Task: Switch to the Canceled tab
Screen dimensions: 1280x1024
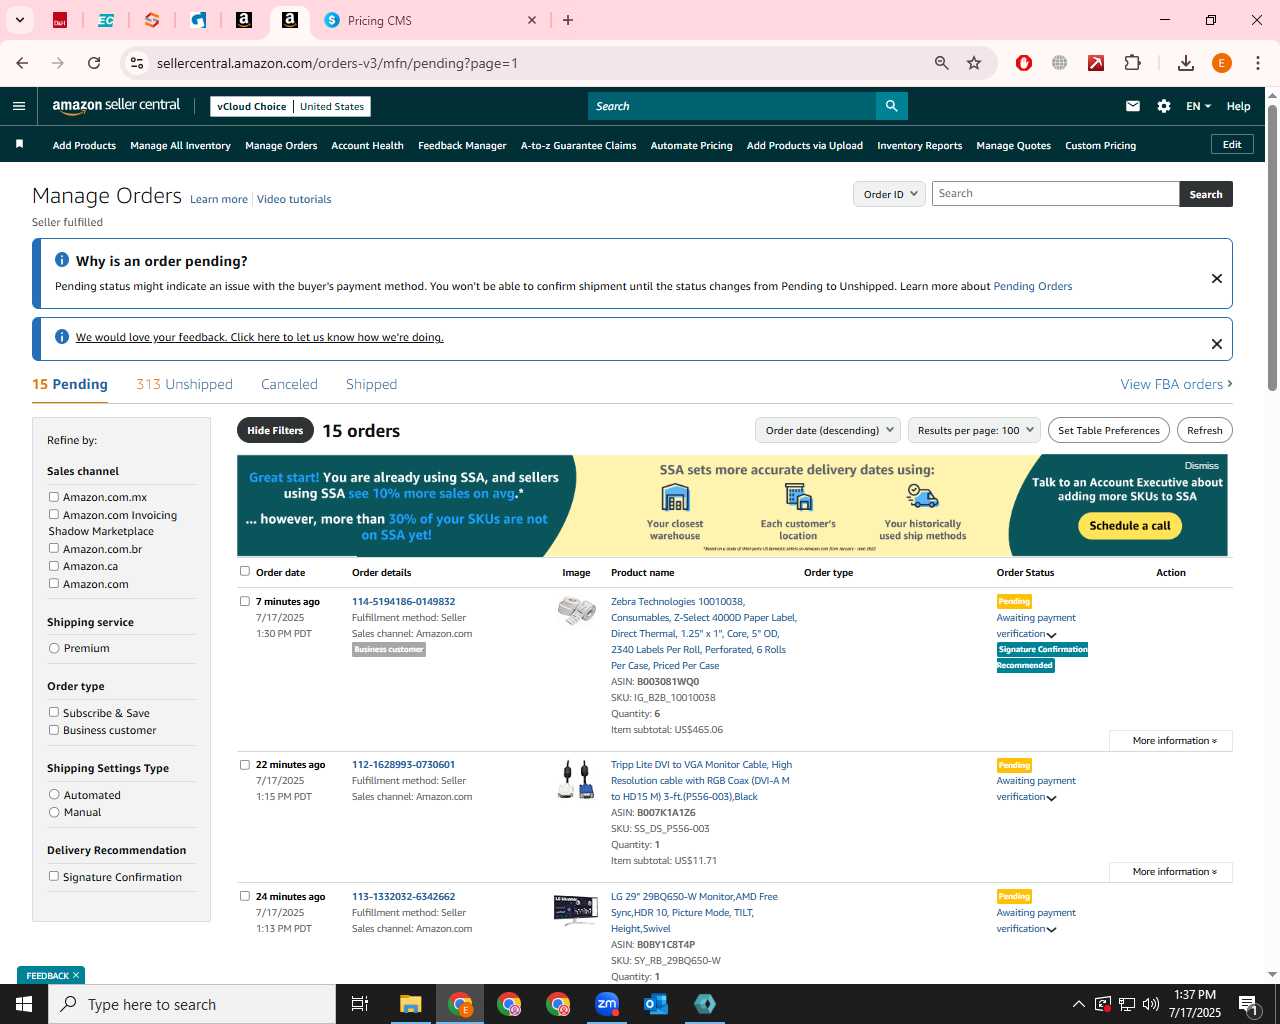Action: (x=289, y=384)
